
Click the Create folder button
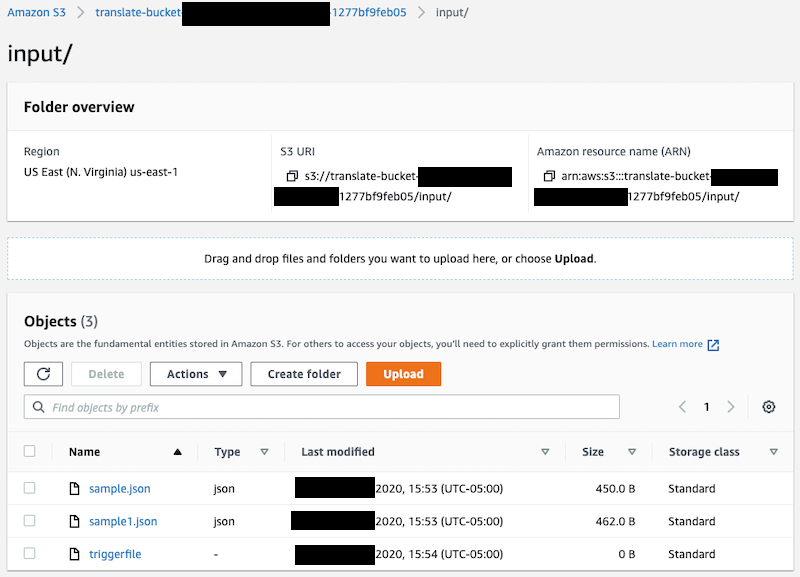[304, 374]
